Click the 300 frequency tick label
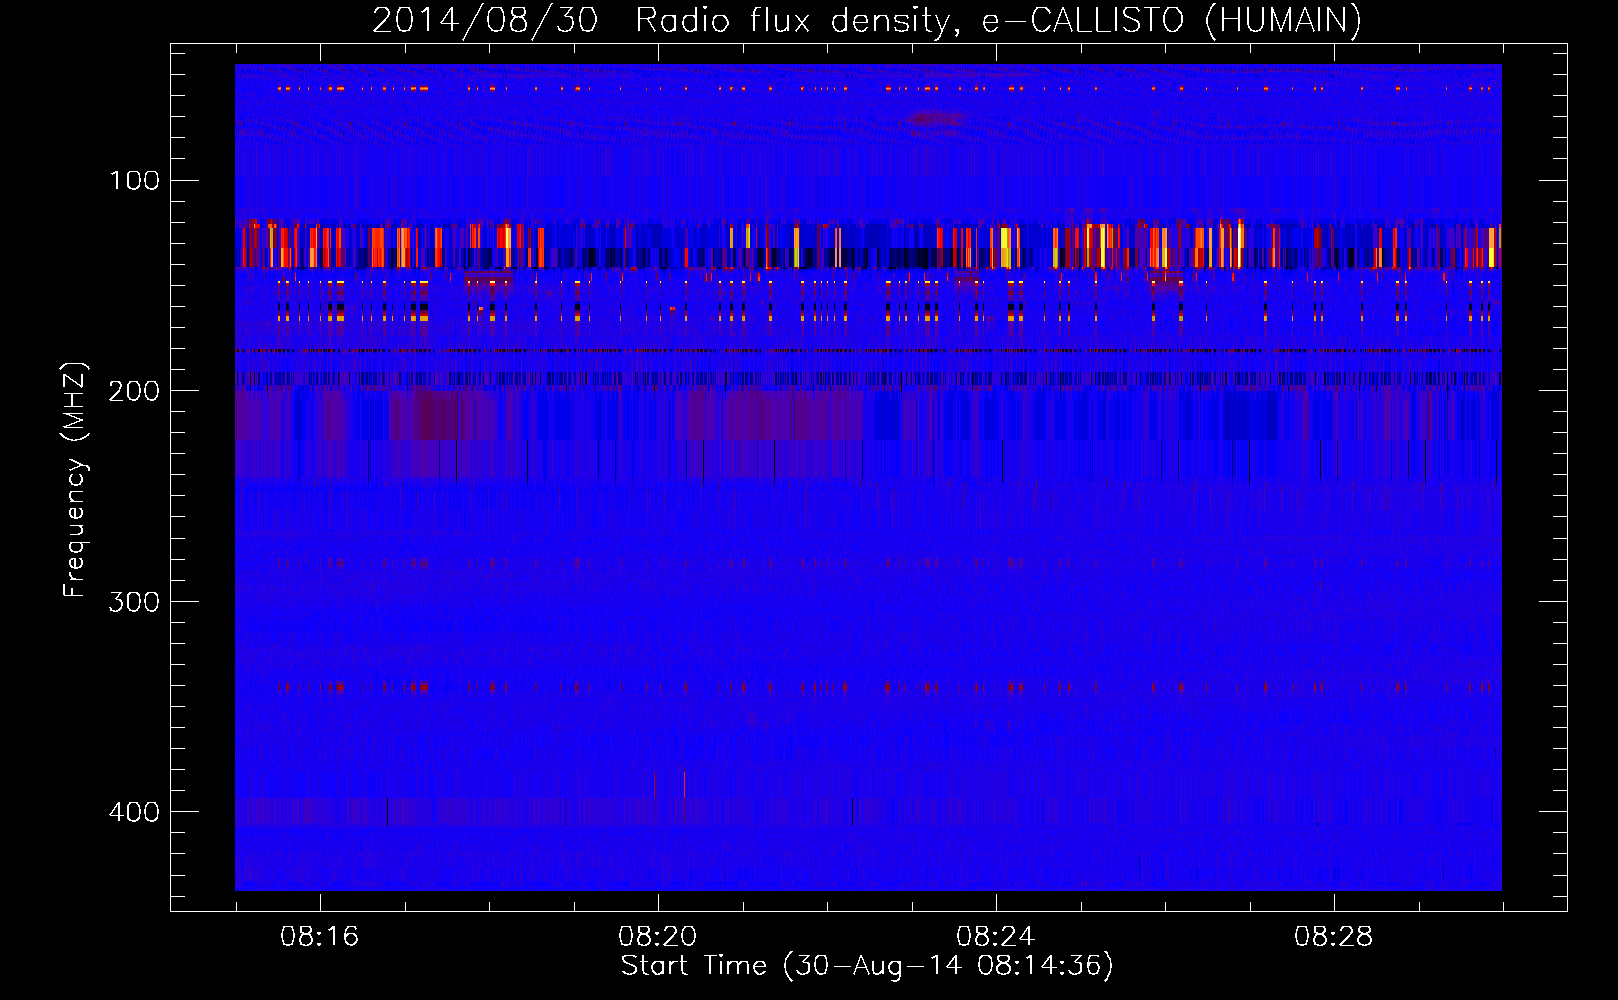The image size is (1618, 1000). (x=134, y=602)
